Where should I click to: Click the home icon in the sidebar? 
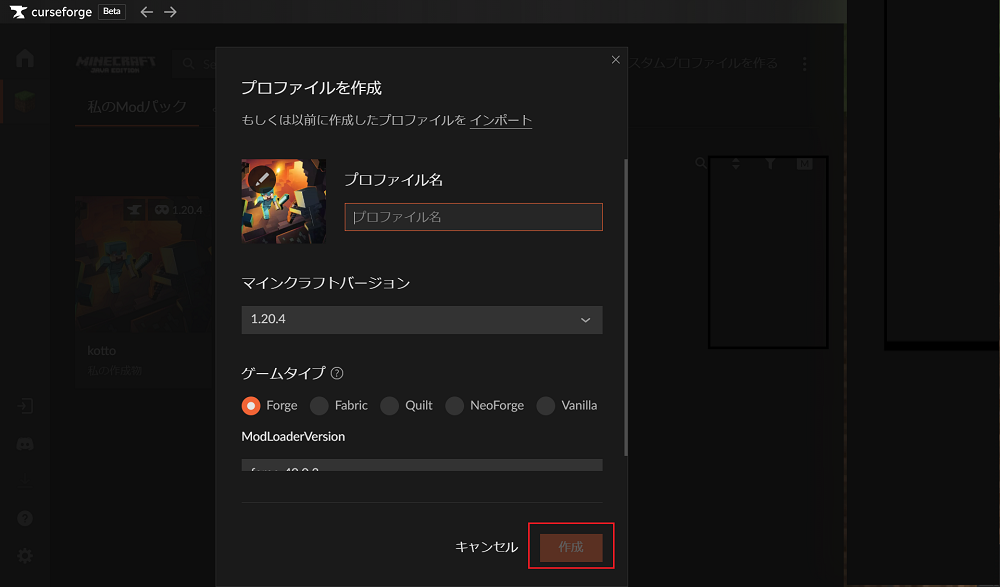point(25,59)
